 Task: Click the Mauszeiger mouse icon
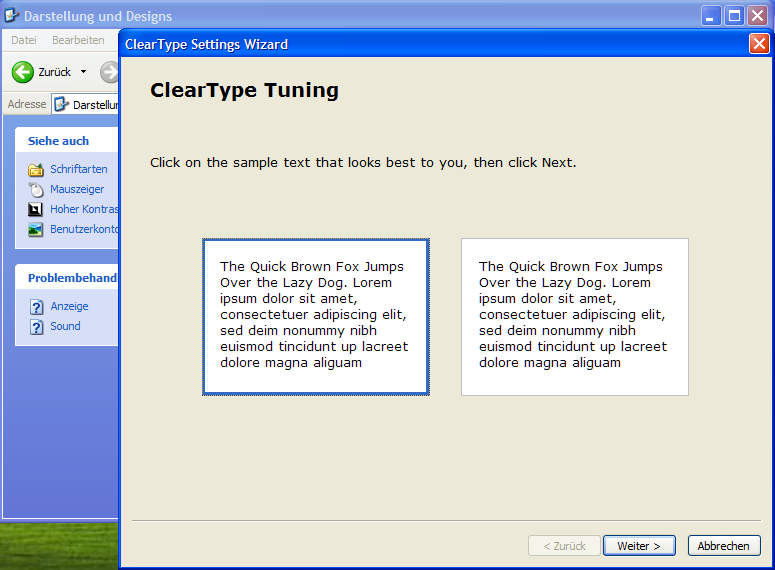[x=36, y=190]
